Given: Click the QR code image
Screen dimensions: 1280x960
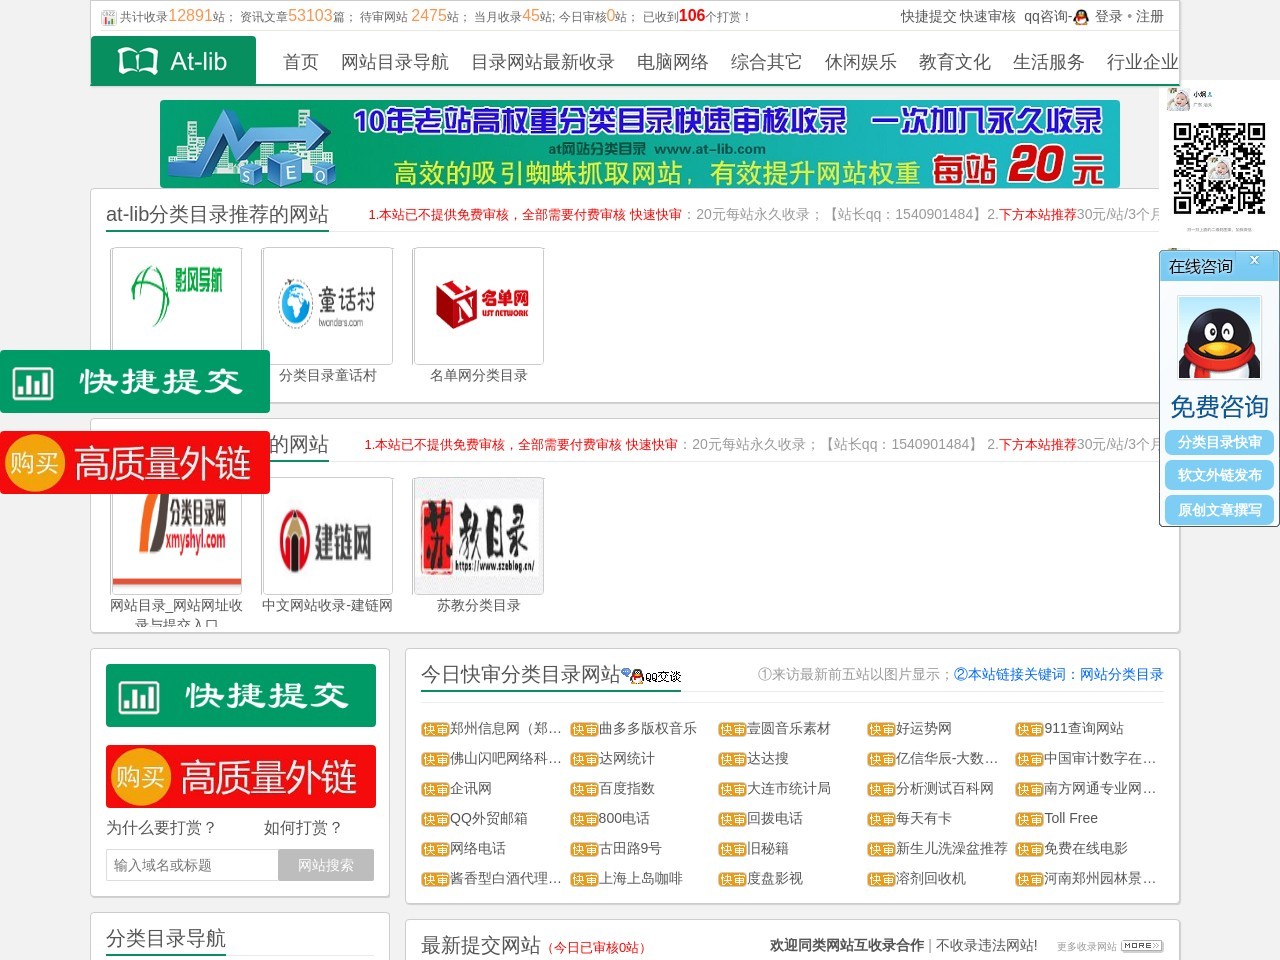Looking at the screenshot, I should point(1219,168).
